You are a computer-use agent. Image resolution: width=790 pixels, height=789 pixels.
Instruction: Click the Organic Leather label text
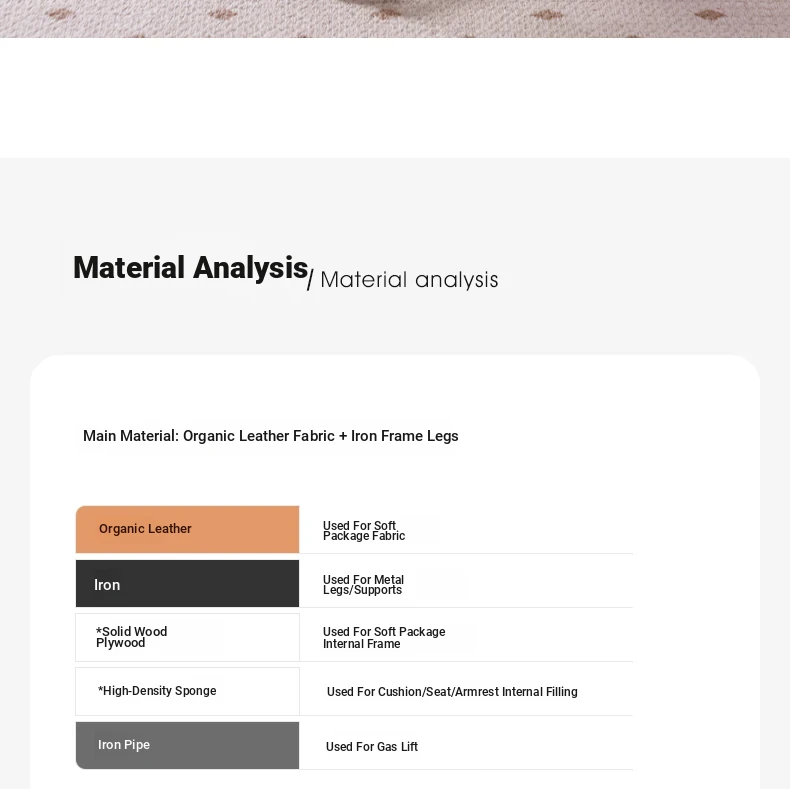pos(145,529)
